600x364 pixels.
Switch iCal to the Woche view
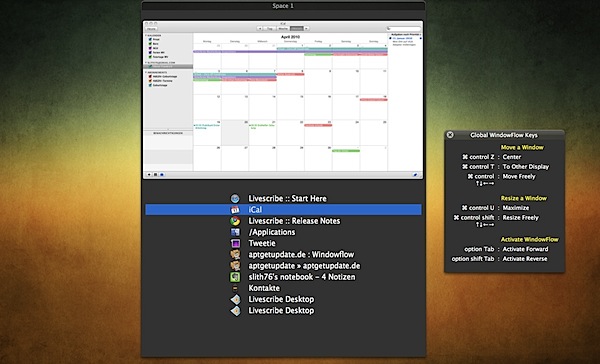click(x=283, y=28)
